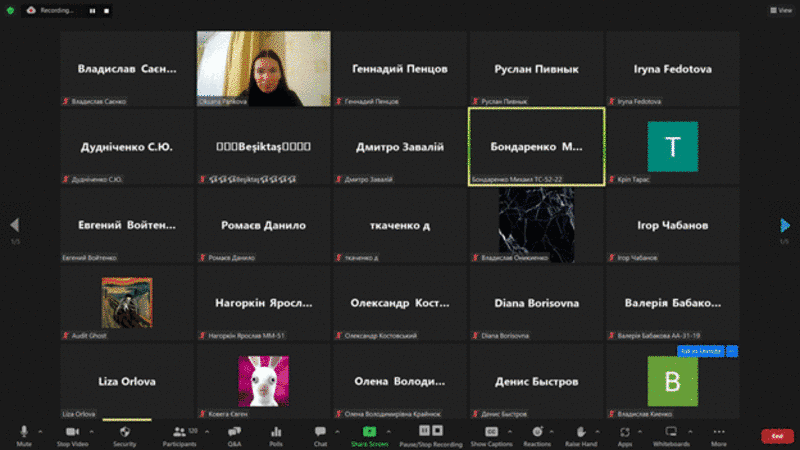The image size is (800, 450).
Task: Open the Participants panel
Action: point(182,434)
